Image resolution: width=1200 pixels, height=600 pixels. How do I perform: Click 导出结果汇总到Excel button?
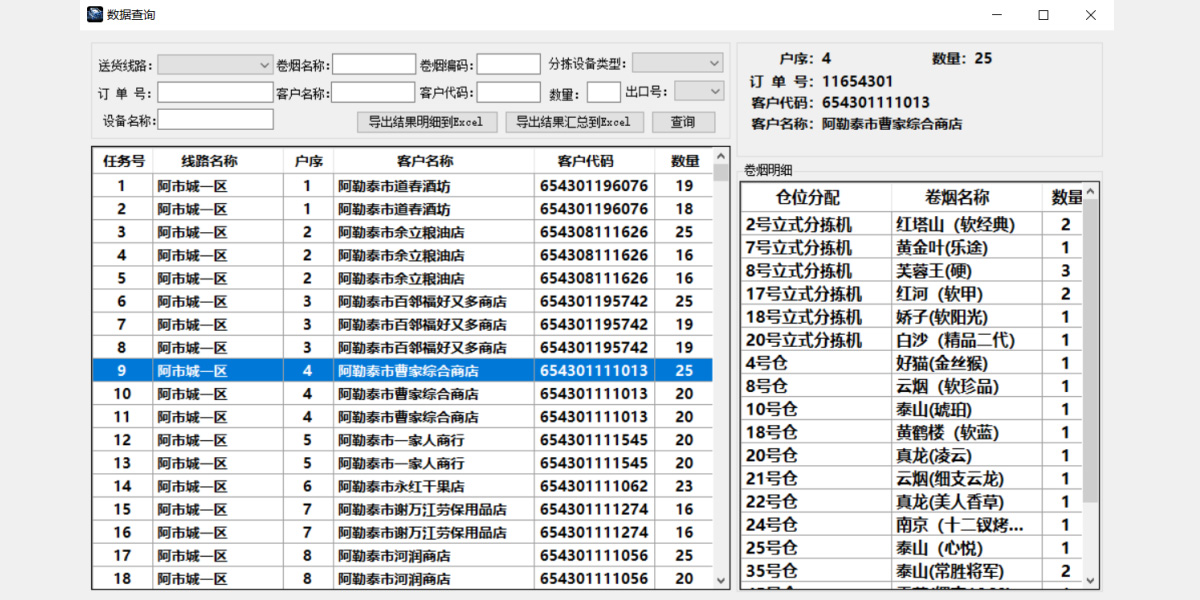574,122
